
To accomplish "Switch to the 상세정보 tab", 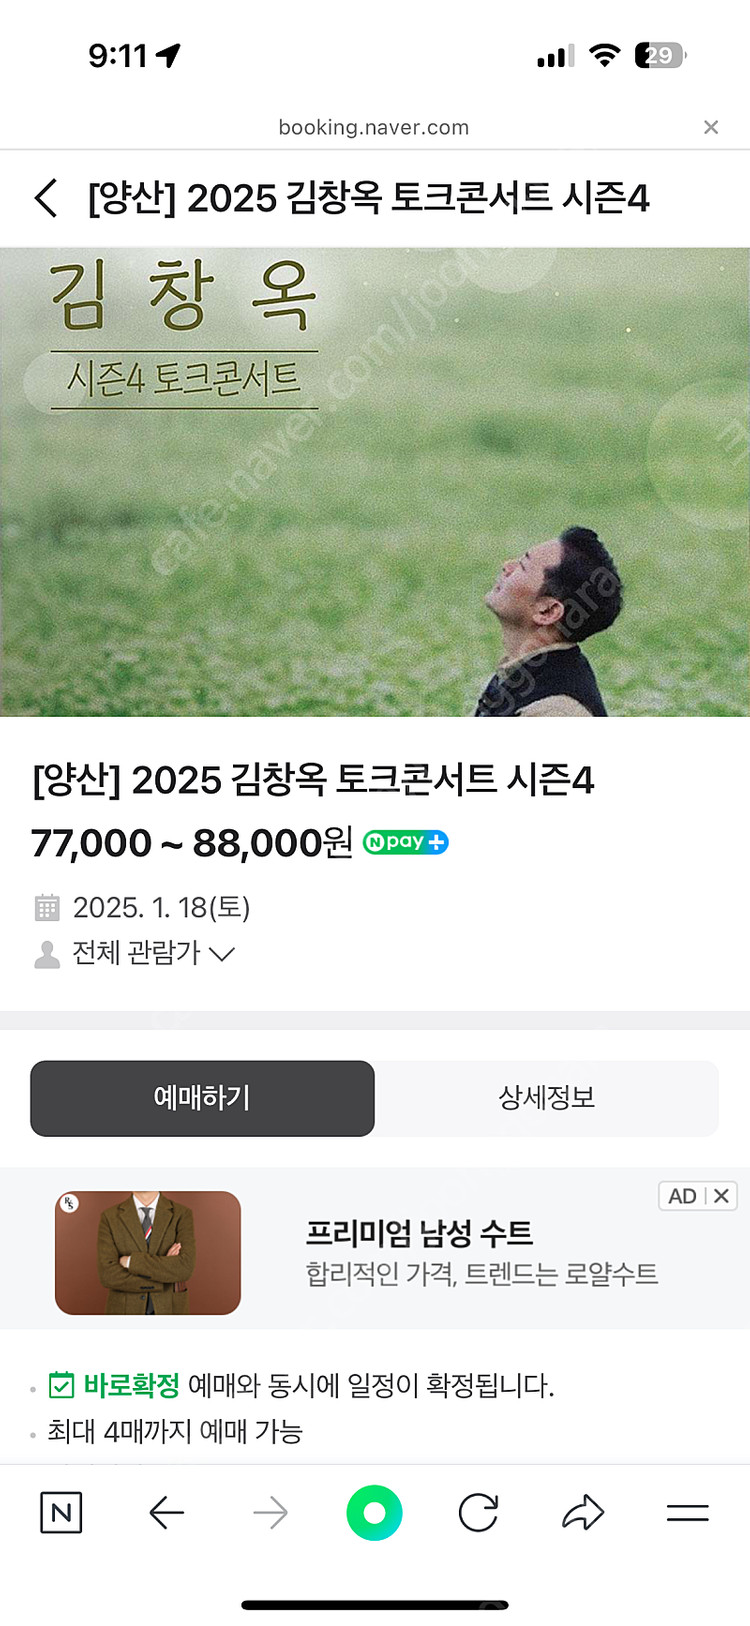I will pyautogui.click(x=547, y=1098).
